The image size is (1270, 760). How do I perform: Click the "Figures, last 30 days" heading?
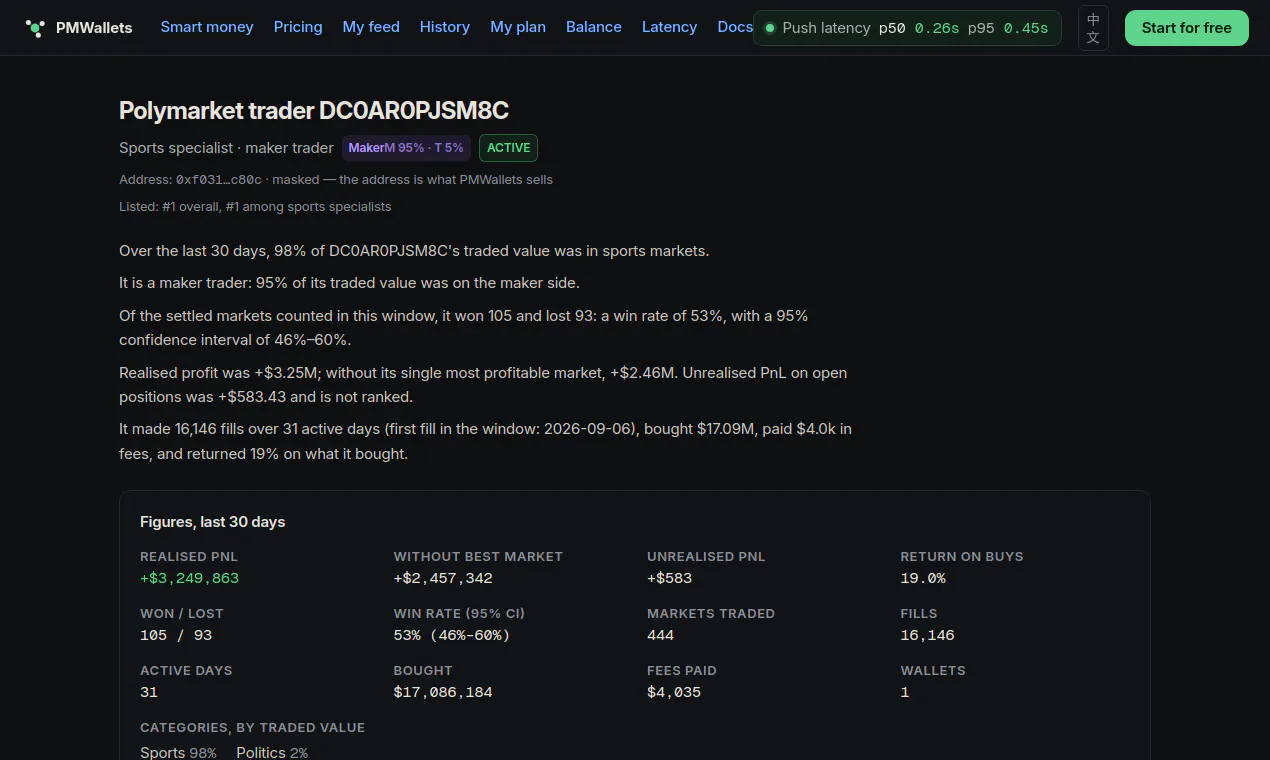point(212,522)
